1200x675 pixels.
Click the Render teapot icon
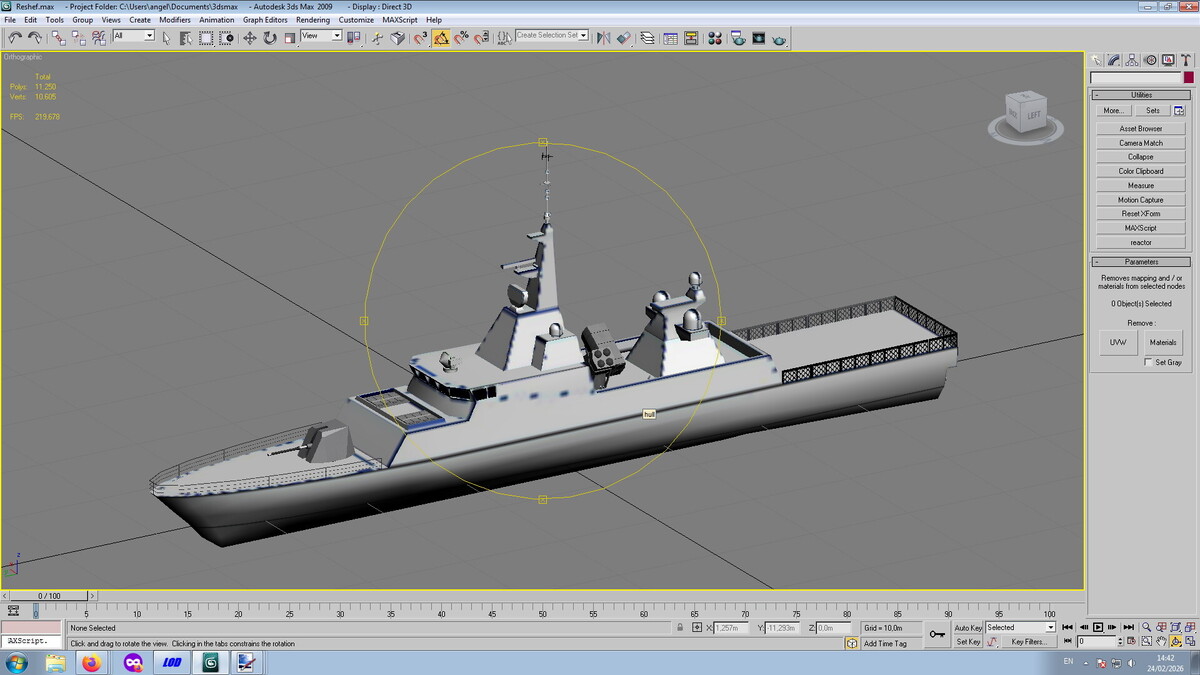pos(779,38)
